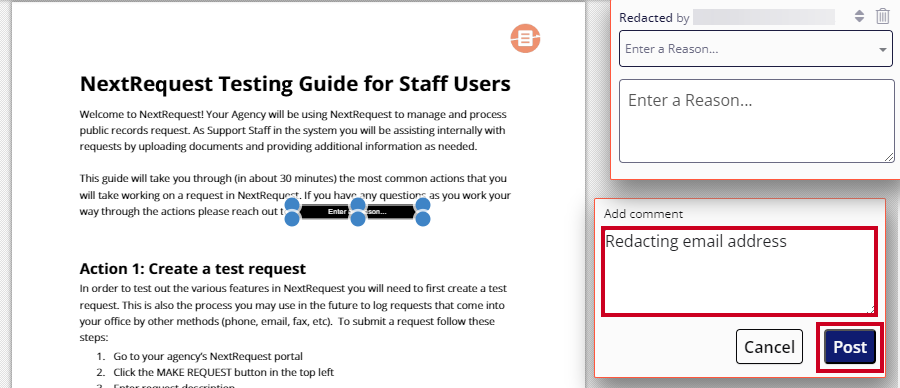The image size is (900, 388).
Task: Click the 'Go to your agency's NextRequest portal' step
Action: (208, 356)
